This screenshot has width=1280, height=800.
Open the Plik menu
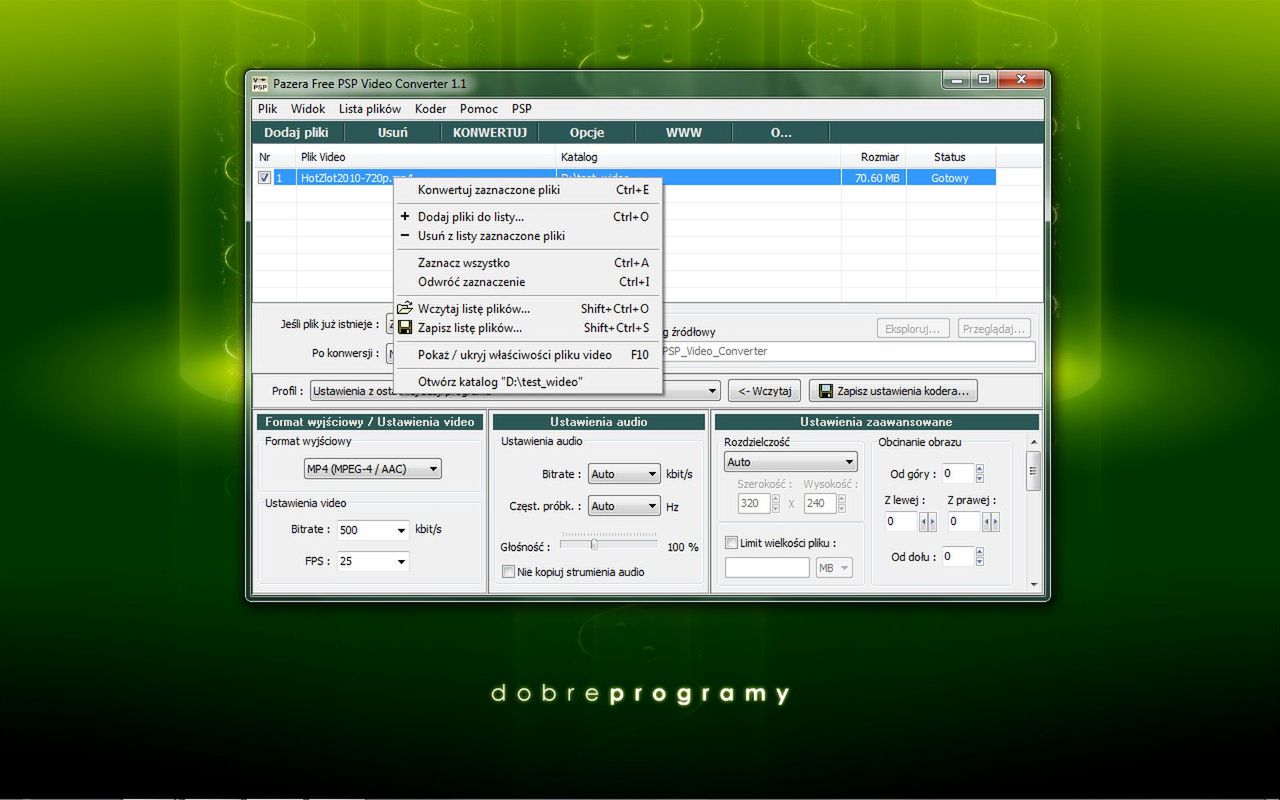pyautogui.click(x=268, y=109)
